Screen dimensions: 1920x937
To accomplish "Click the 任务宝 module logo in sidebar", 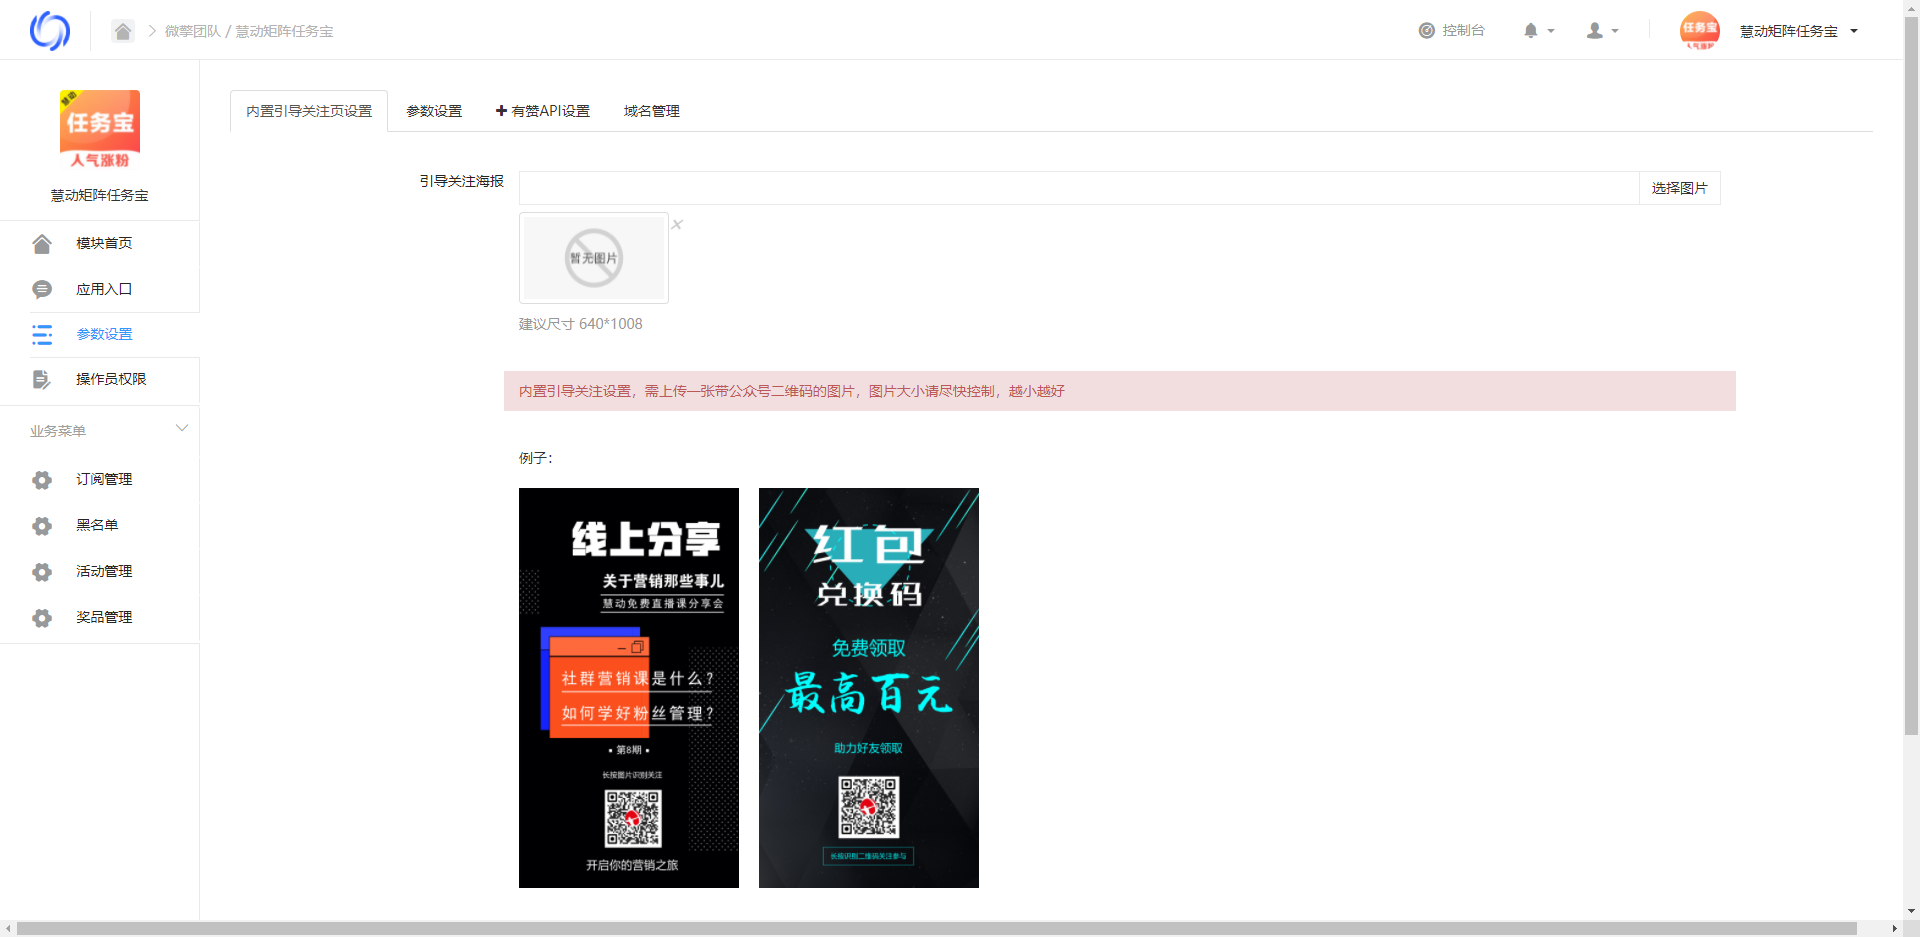I will (100, 130).
